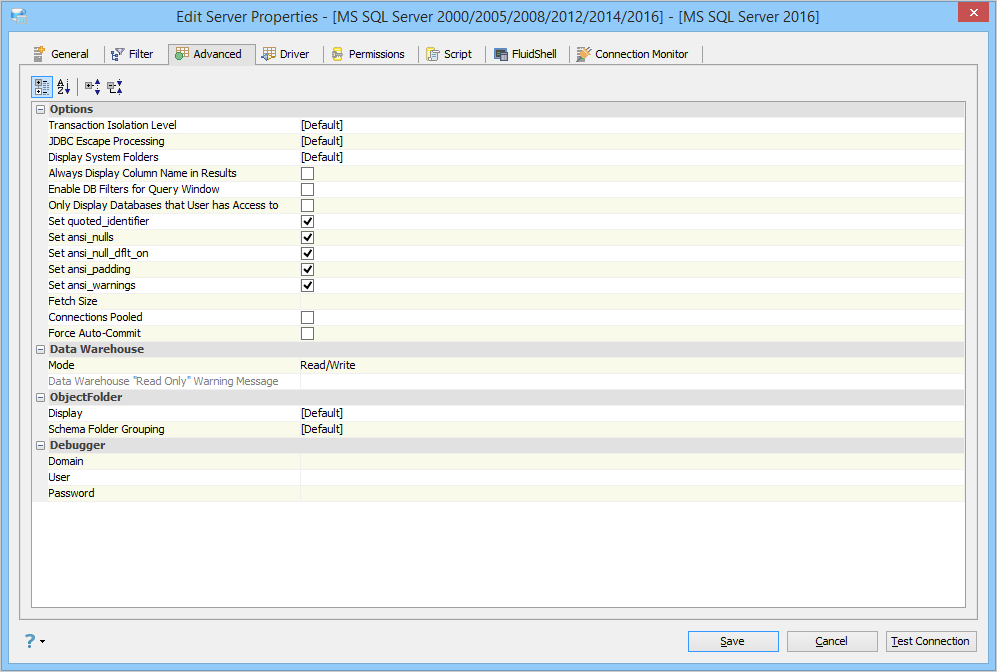Viewport: 997px width, 672px height.
Task: Open Transaction Isolation Level value dropdown
Action: click(632, 125)
